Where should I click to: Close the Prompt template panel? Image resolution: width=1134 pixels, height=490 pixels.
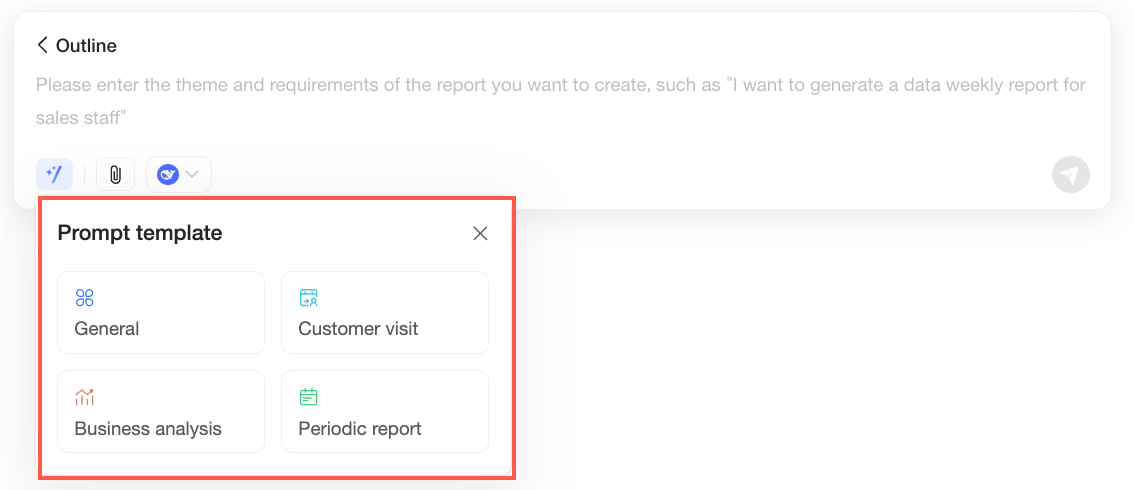point(480,233)
